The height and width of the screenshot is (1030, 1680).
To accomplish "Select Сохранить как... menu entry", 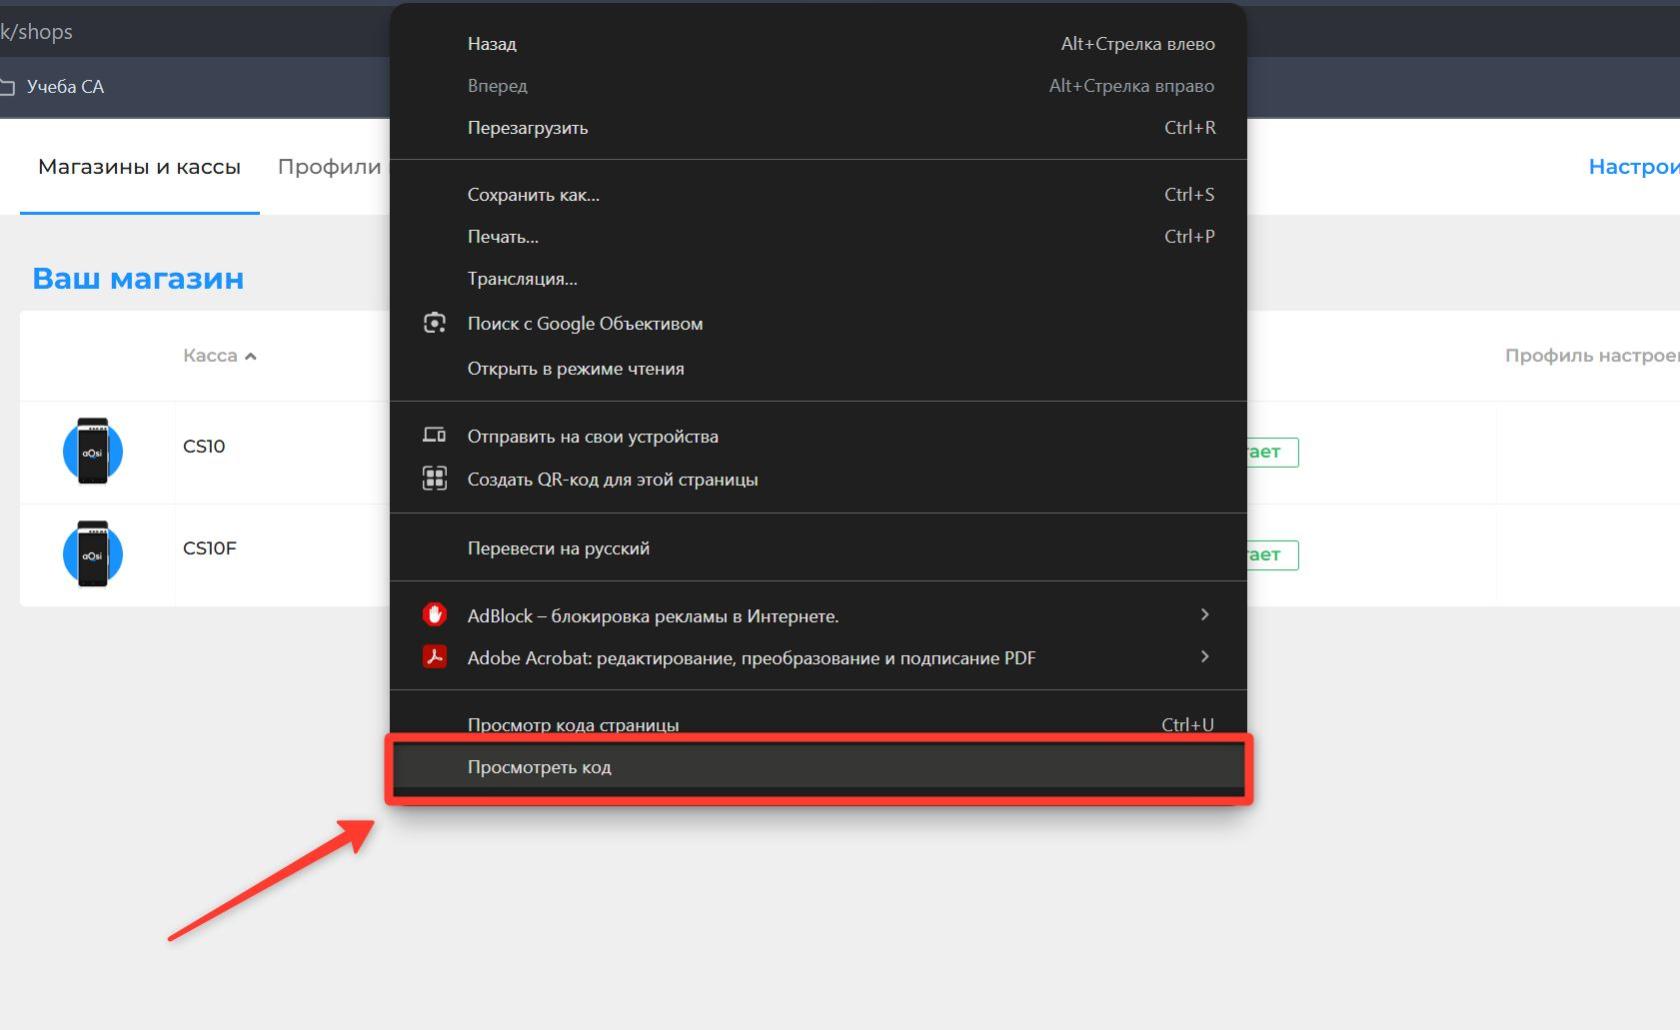I will (x=533, y=195).
